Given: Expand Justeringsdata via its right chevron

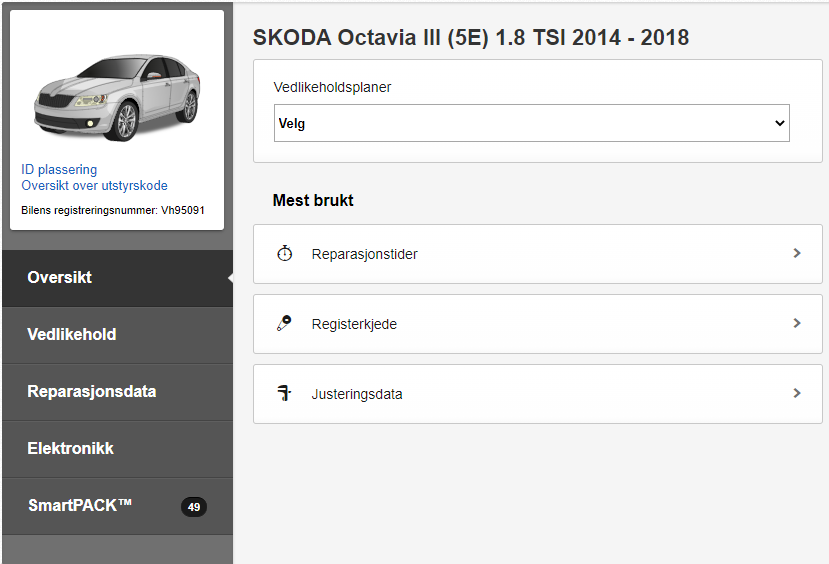Looking at the screenshot, I should (797, 393).
